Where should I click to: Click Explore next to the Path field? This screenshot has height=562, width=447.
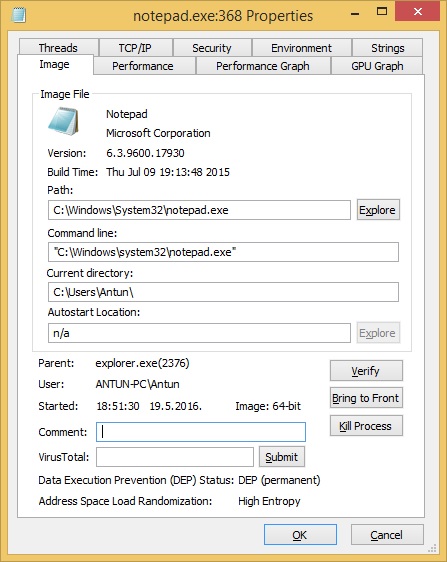pos(378,210)
